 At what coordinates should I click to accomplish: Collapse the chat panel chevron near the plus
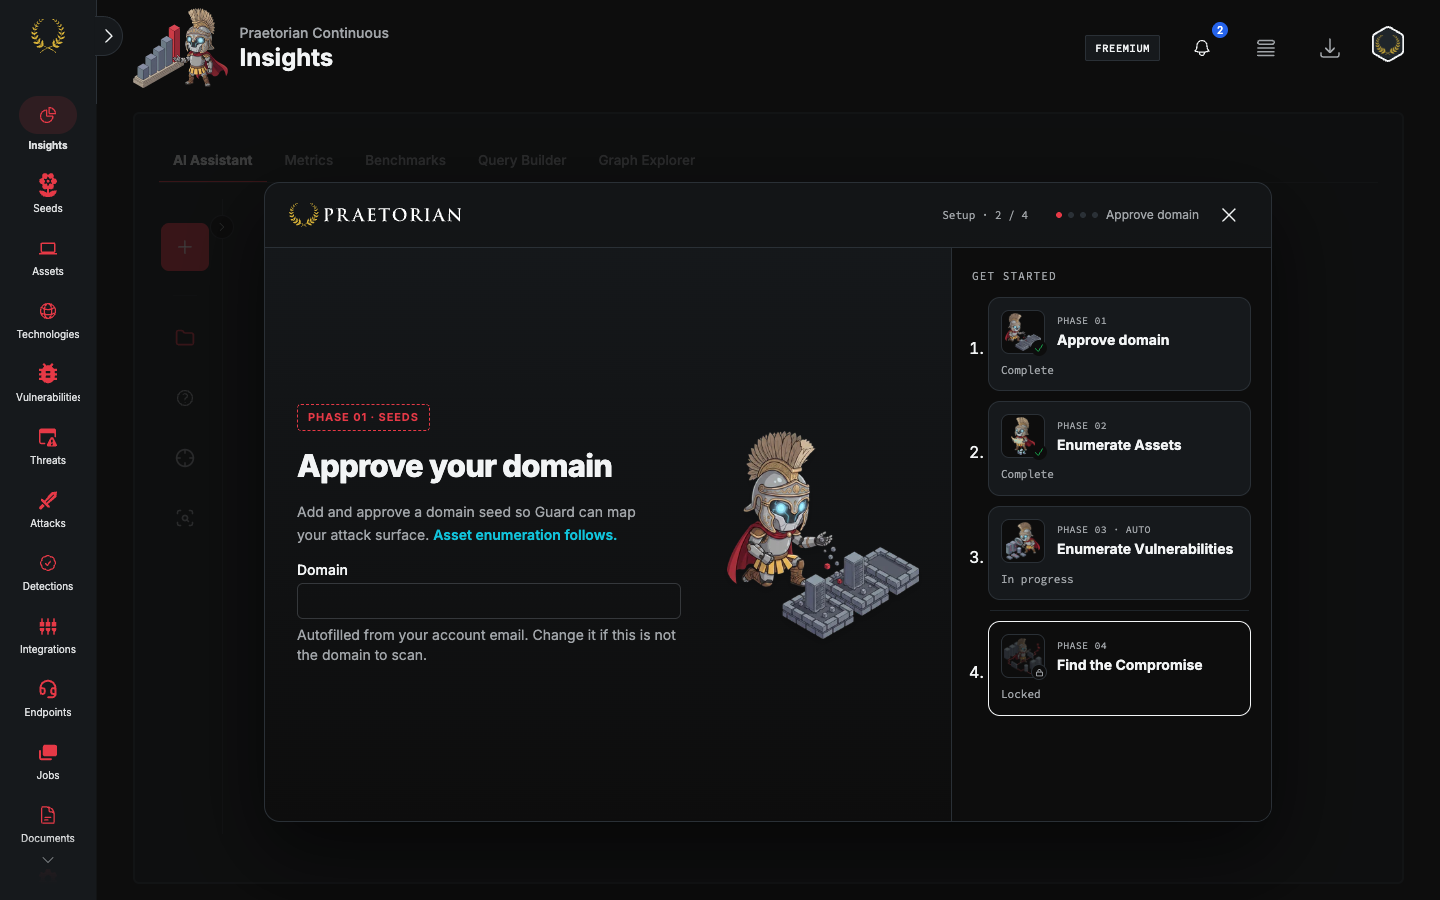tap(222, 227)
